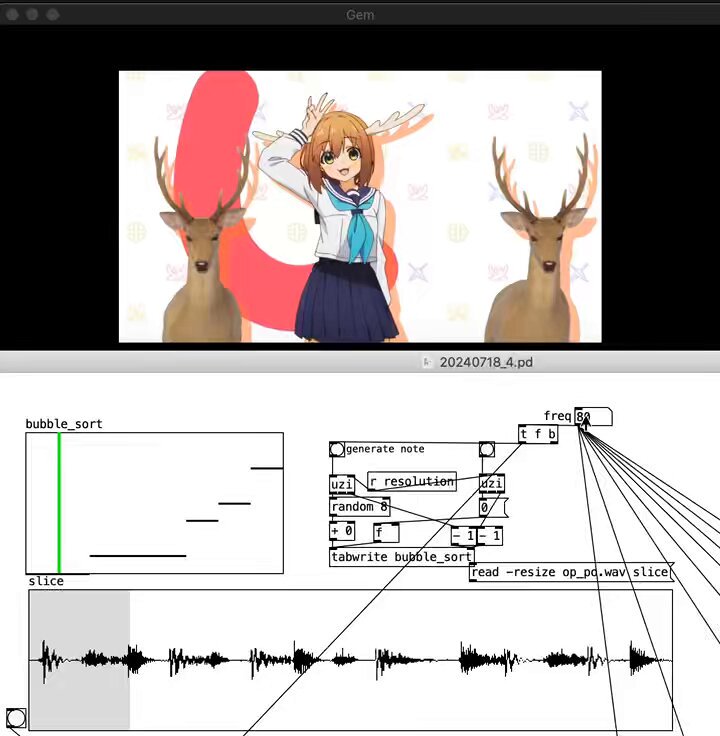Click the gray highlighted region of the slice waveform
The width and height of the screenshot is (720, 736).
(80, 659)
